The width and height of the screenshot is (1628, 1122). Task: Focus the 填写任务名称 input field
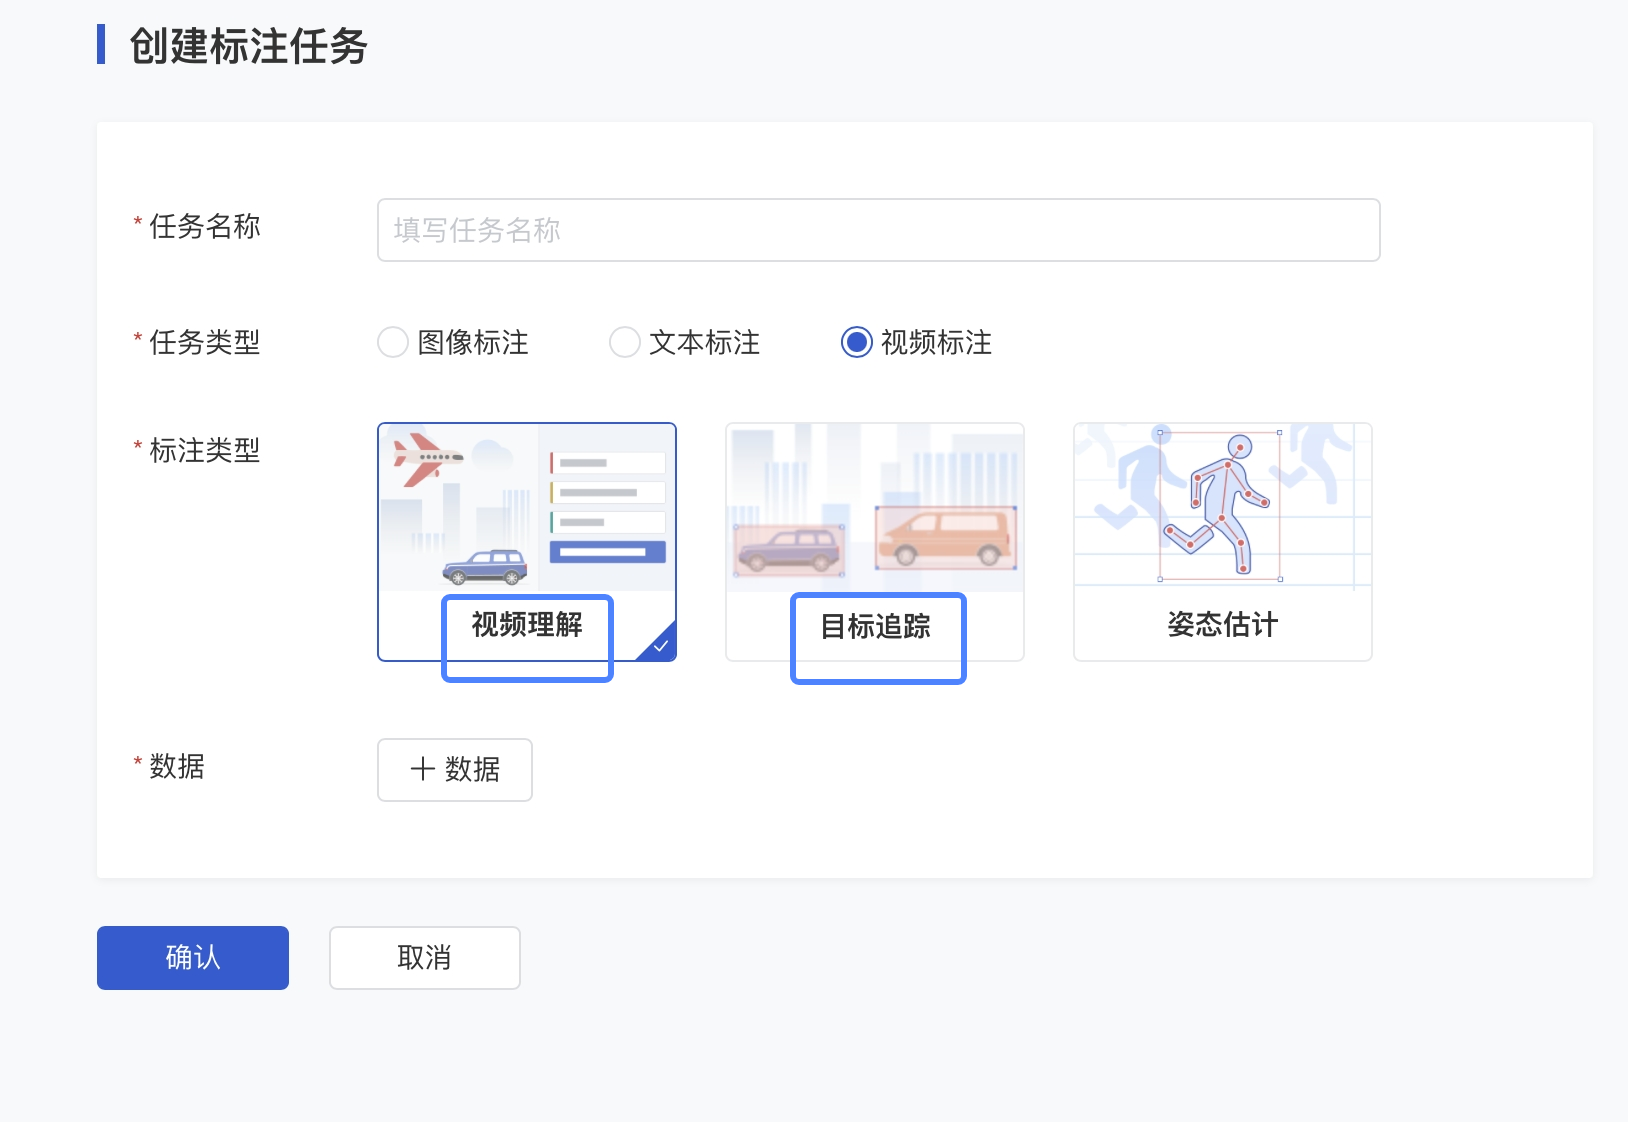878,230
